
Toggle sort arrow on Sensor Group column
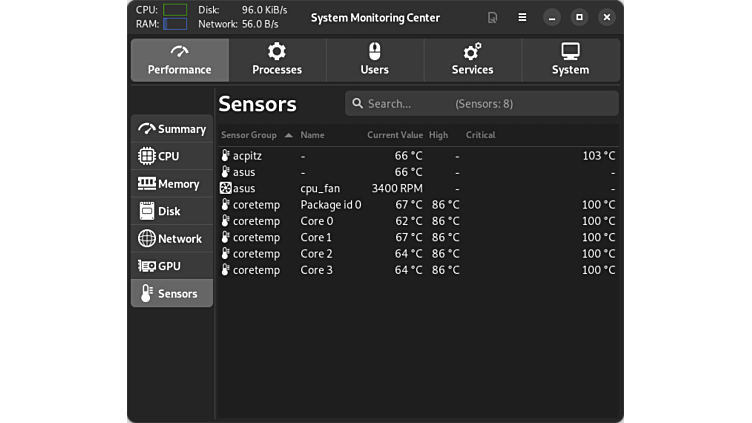[x=288, y=135]
